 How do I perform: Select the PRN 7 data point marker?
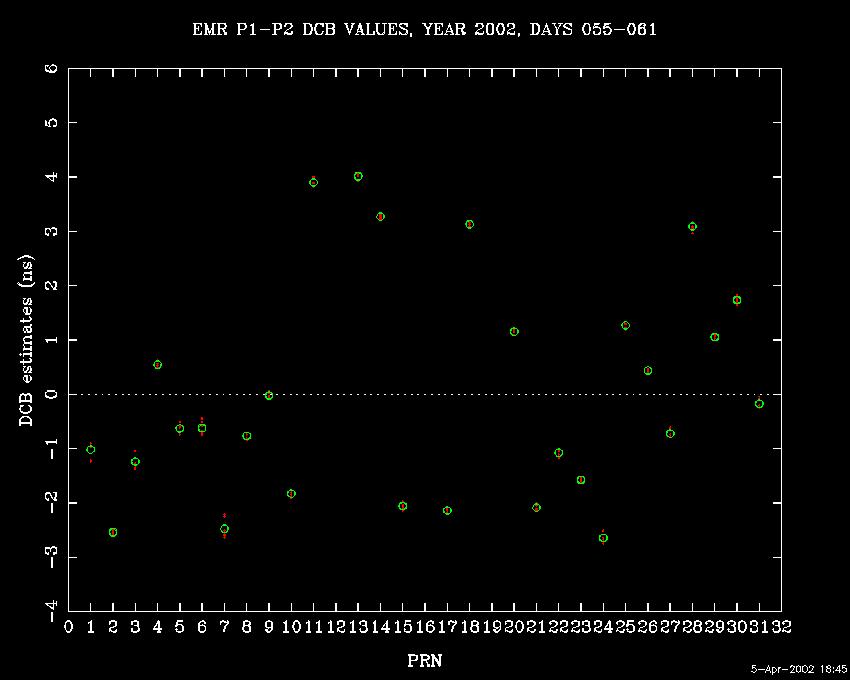coord(224,529)
